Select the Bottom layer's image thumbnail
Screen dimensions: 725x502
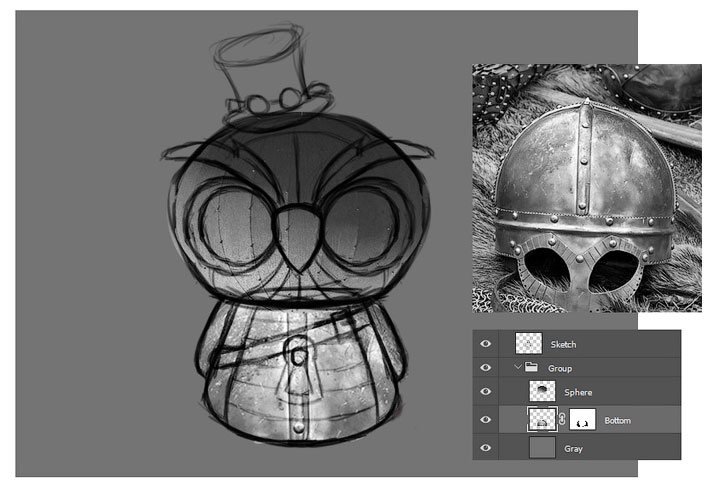[x=542, y=419]
